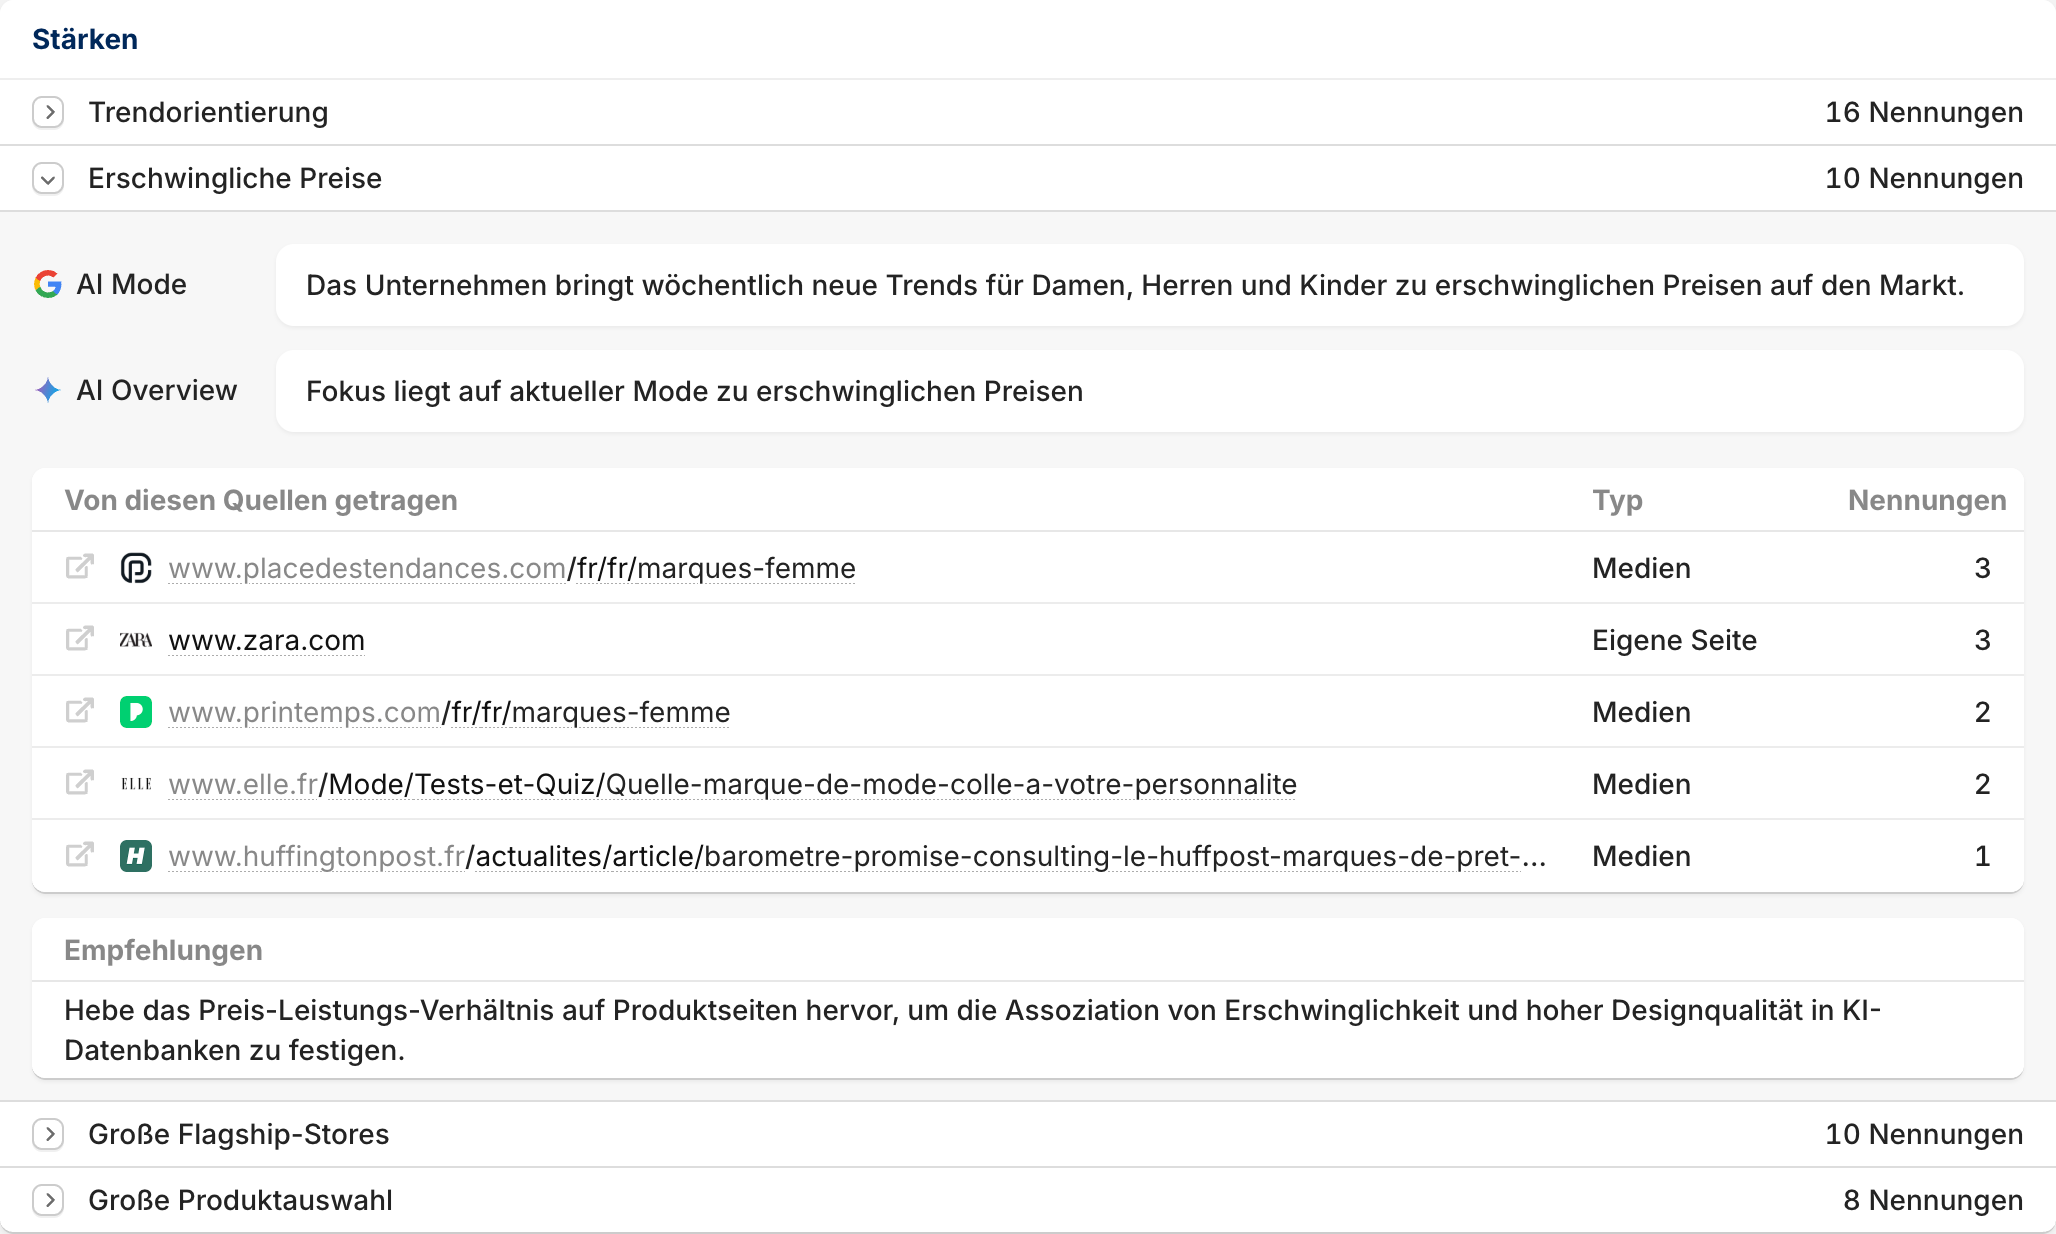
Task: Click the green Printemps favicon
Action: 136,712
